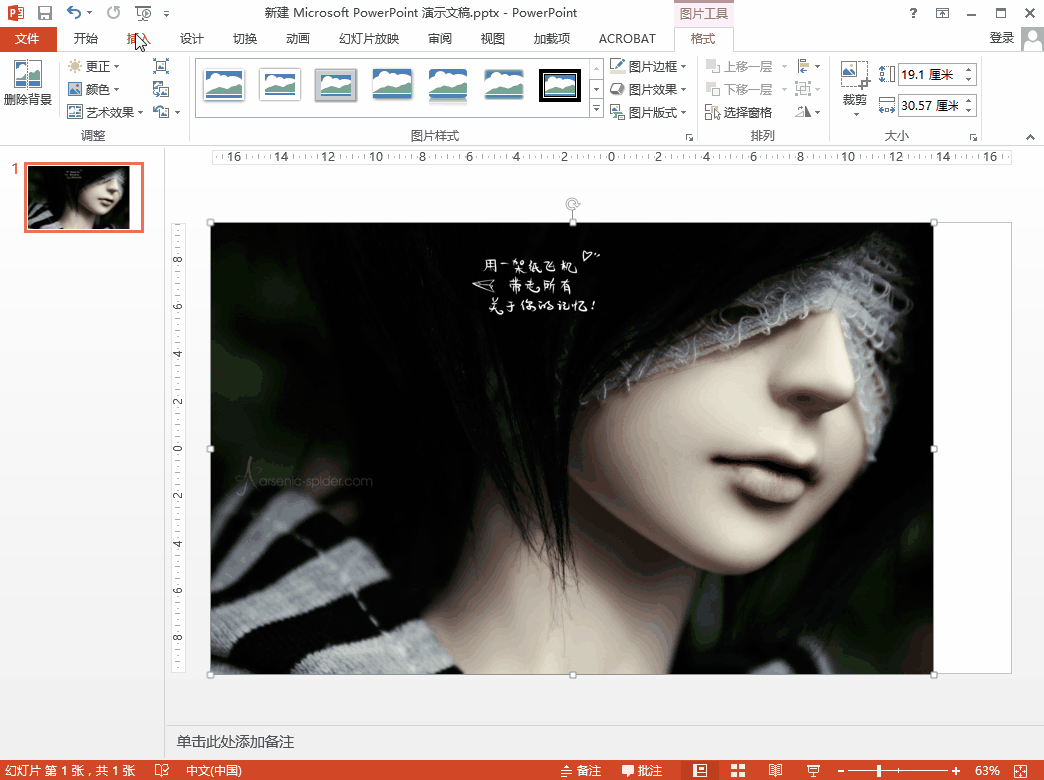Start slideshow from the status bar icon
The height and width of the screenshot is (780, 1044).
click(814, 771)
